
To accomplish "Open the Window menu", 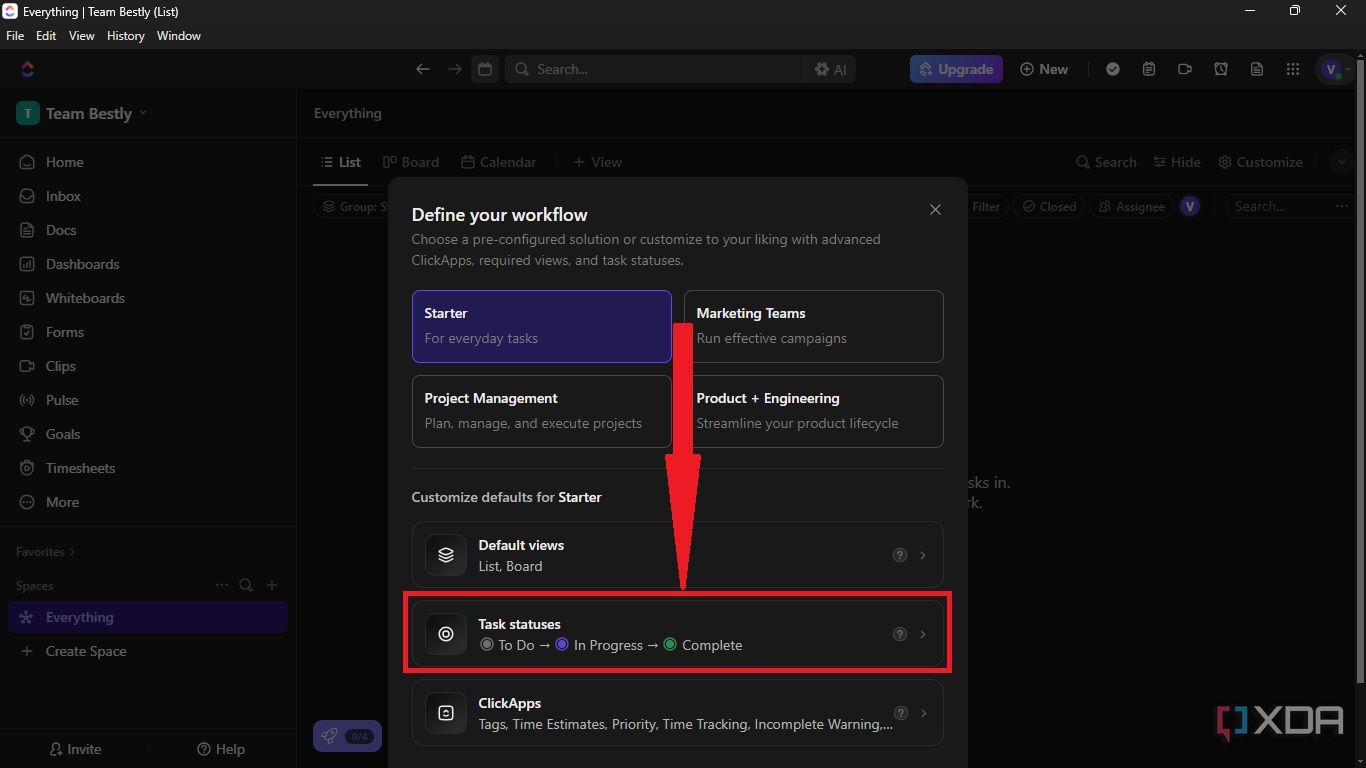I will pyautogui.click(x=179, y=35).
